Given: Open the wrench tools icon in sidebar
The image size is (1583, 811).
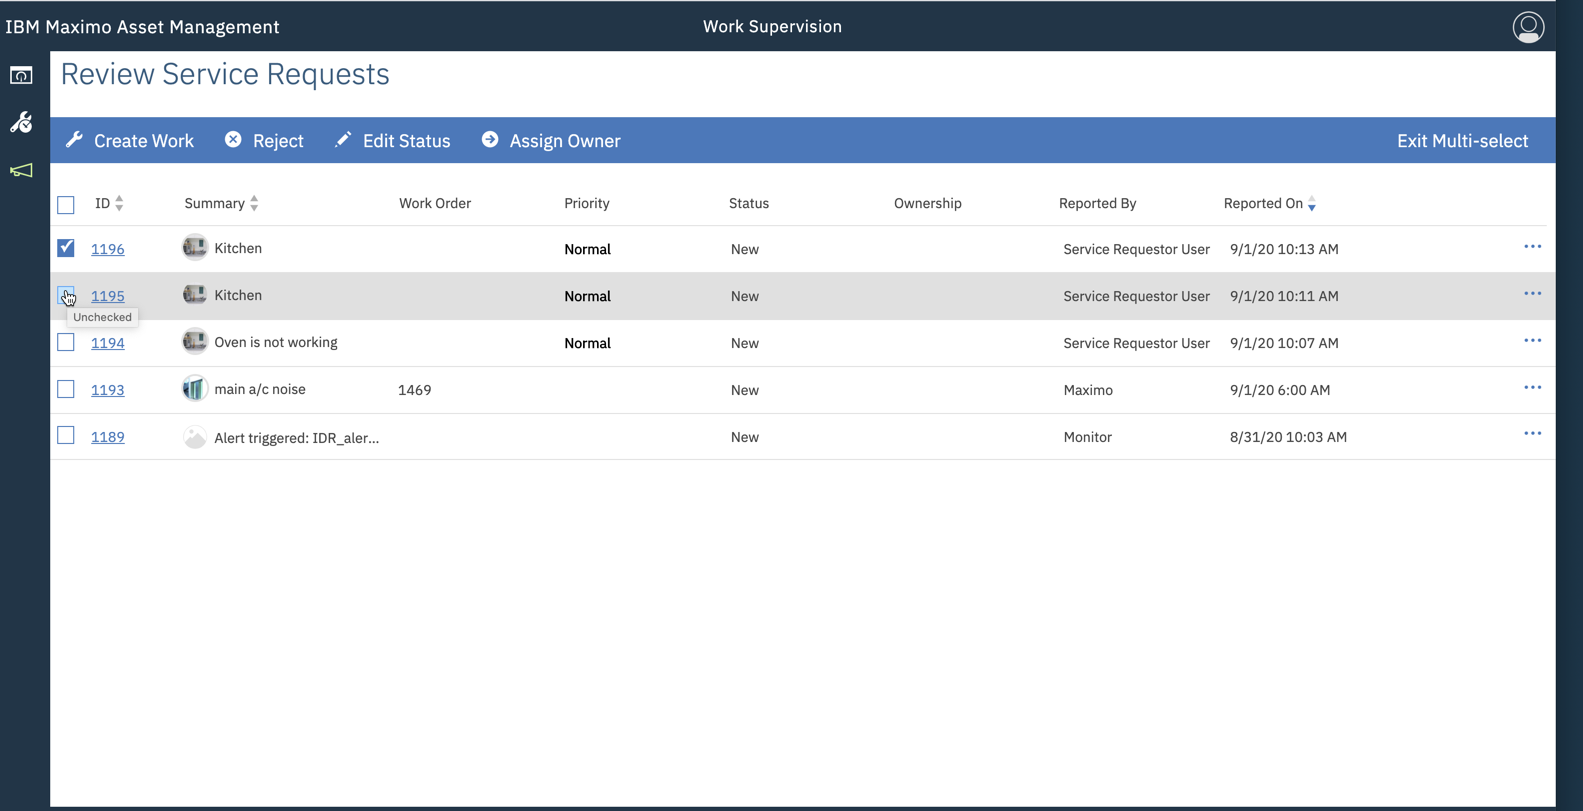Looking at the screenshot, I should [x=21, y=122].
